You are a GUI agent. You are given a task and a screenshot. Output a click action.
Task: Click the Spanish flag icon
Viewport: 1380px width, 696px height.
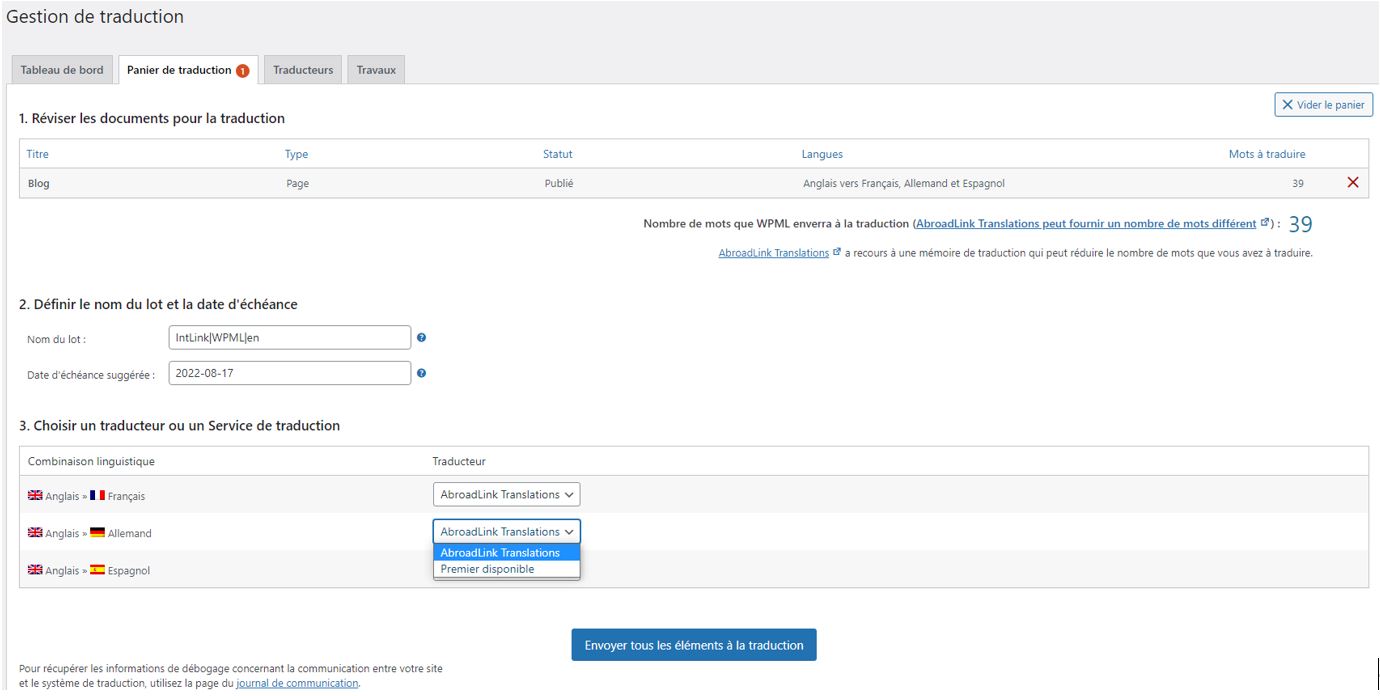click(x=97, y=570)
